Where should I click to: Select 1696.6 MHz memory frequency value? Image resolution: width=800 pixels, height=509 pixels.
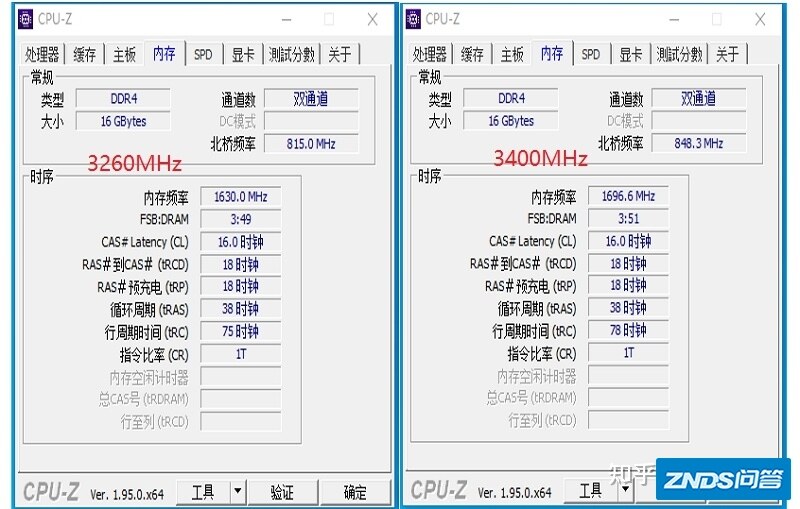628,196
